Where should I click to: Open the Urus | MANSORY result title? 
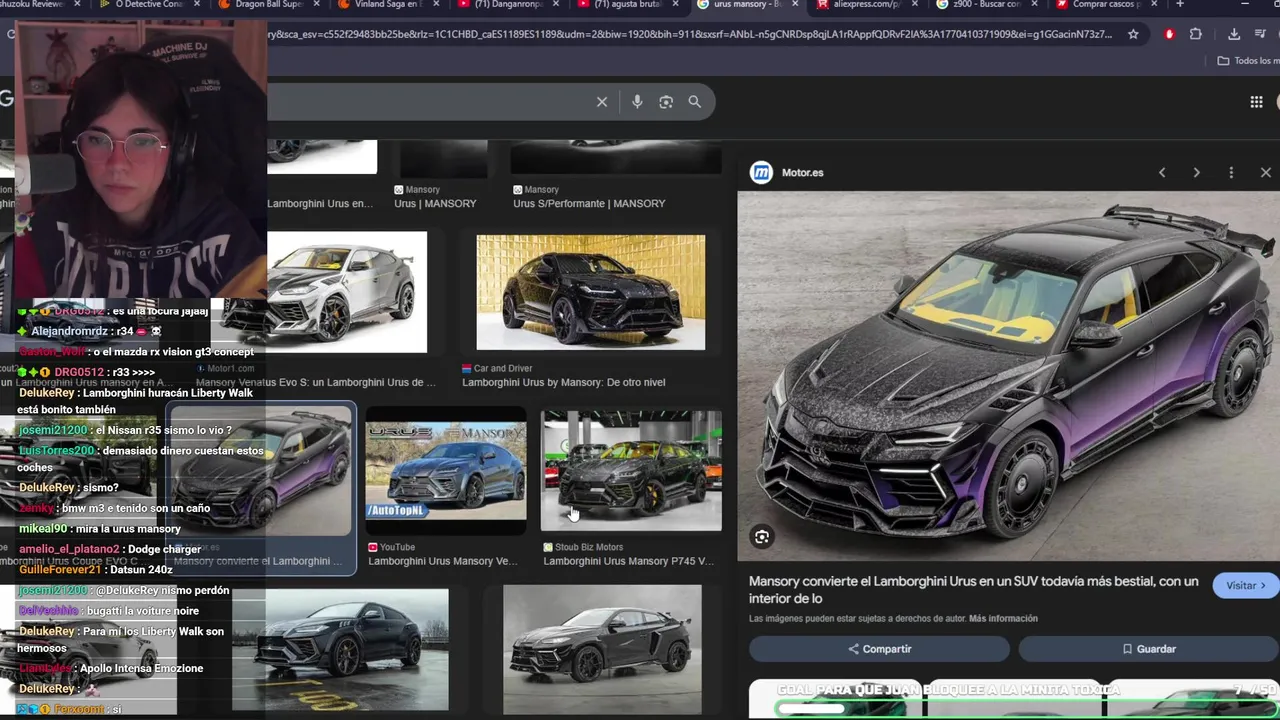tap(435, 204)
